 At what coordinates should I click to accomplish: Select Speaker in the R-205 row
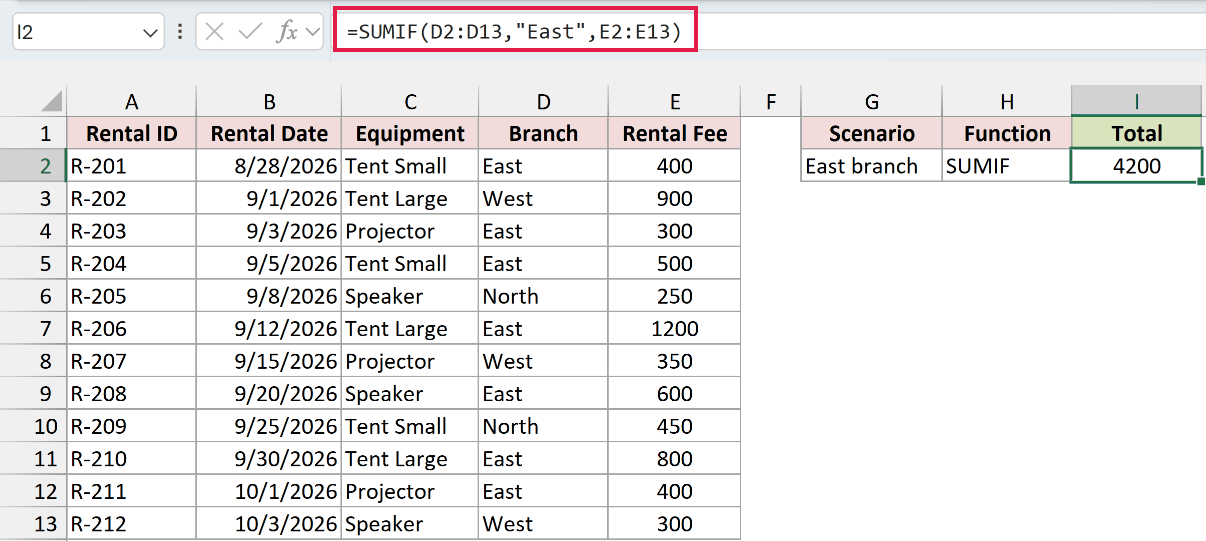(x=410, y=296)
